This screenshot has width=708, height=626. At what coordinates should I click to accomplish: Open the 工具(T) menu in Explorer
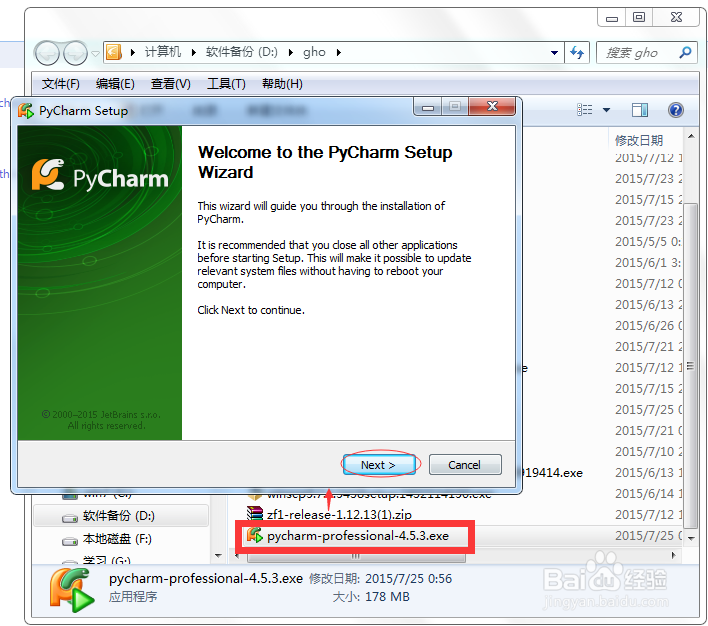pyautogui.click(x=226, y=84)
